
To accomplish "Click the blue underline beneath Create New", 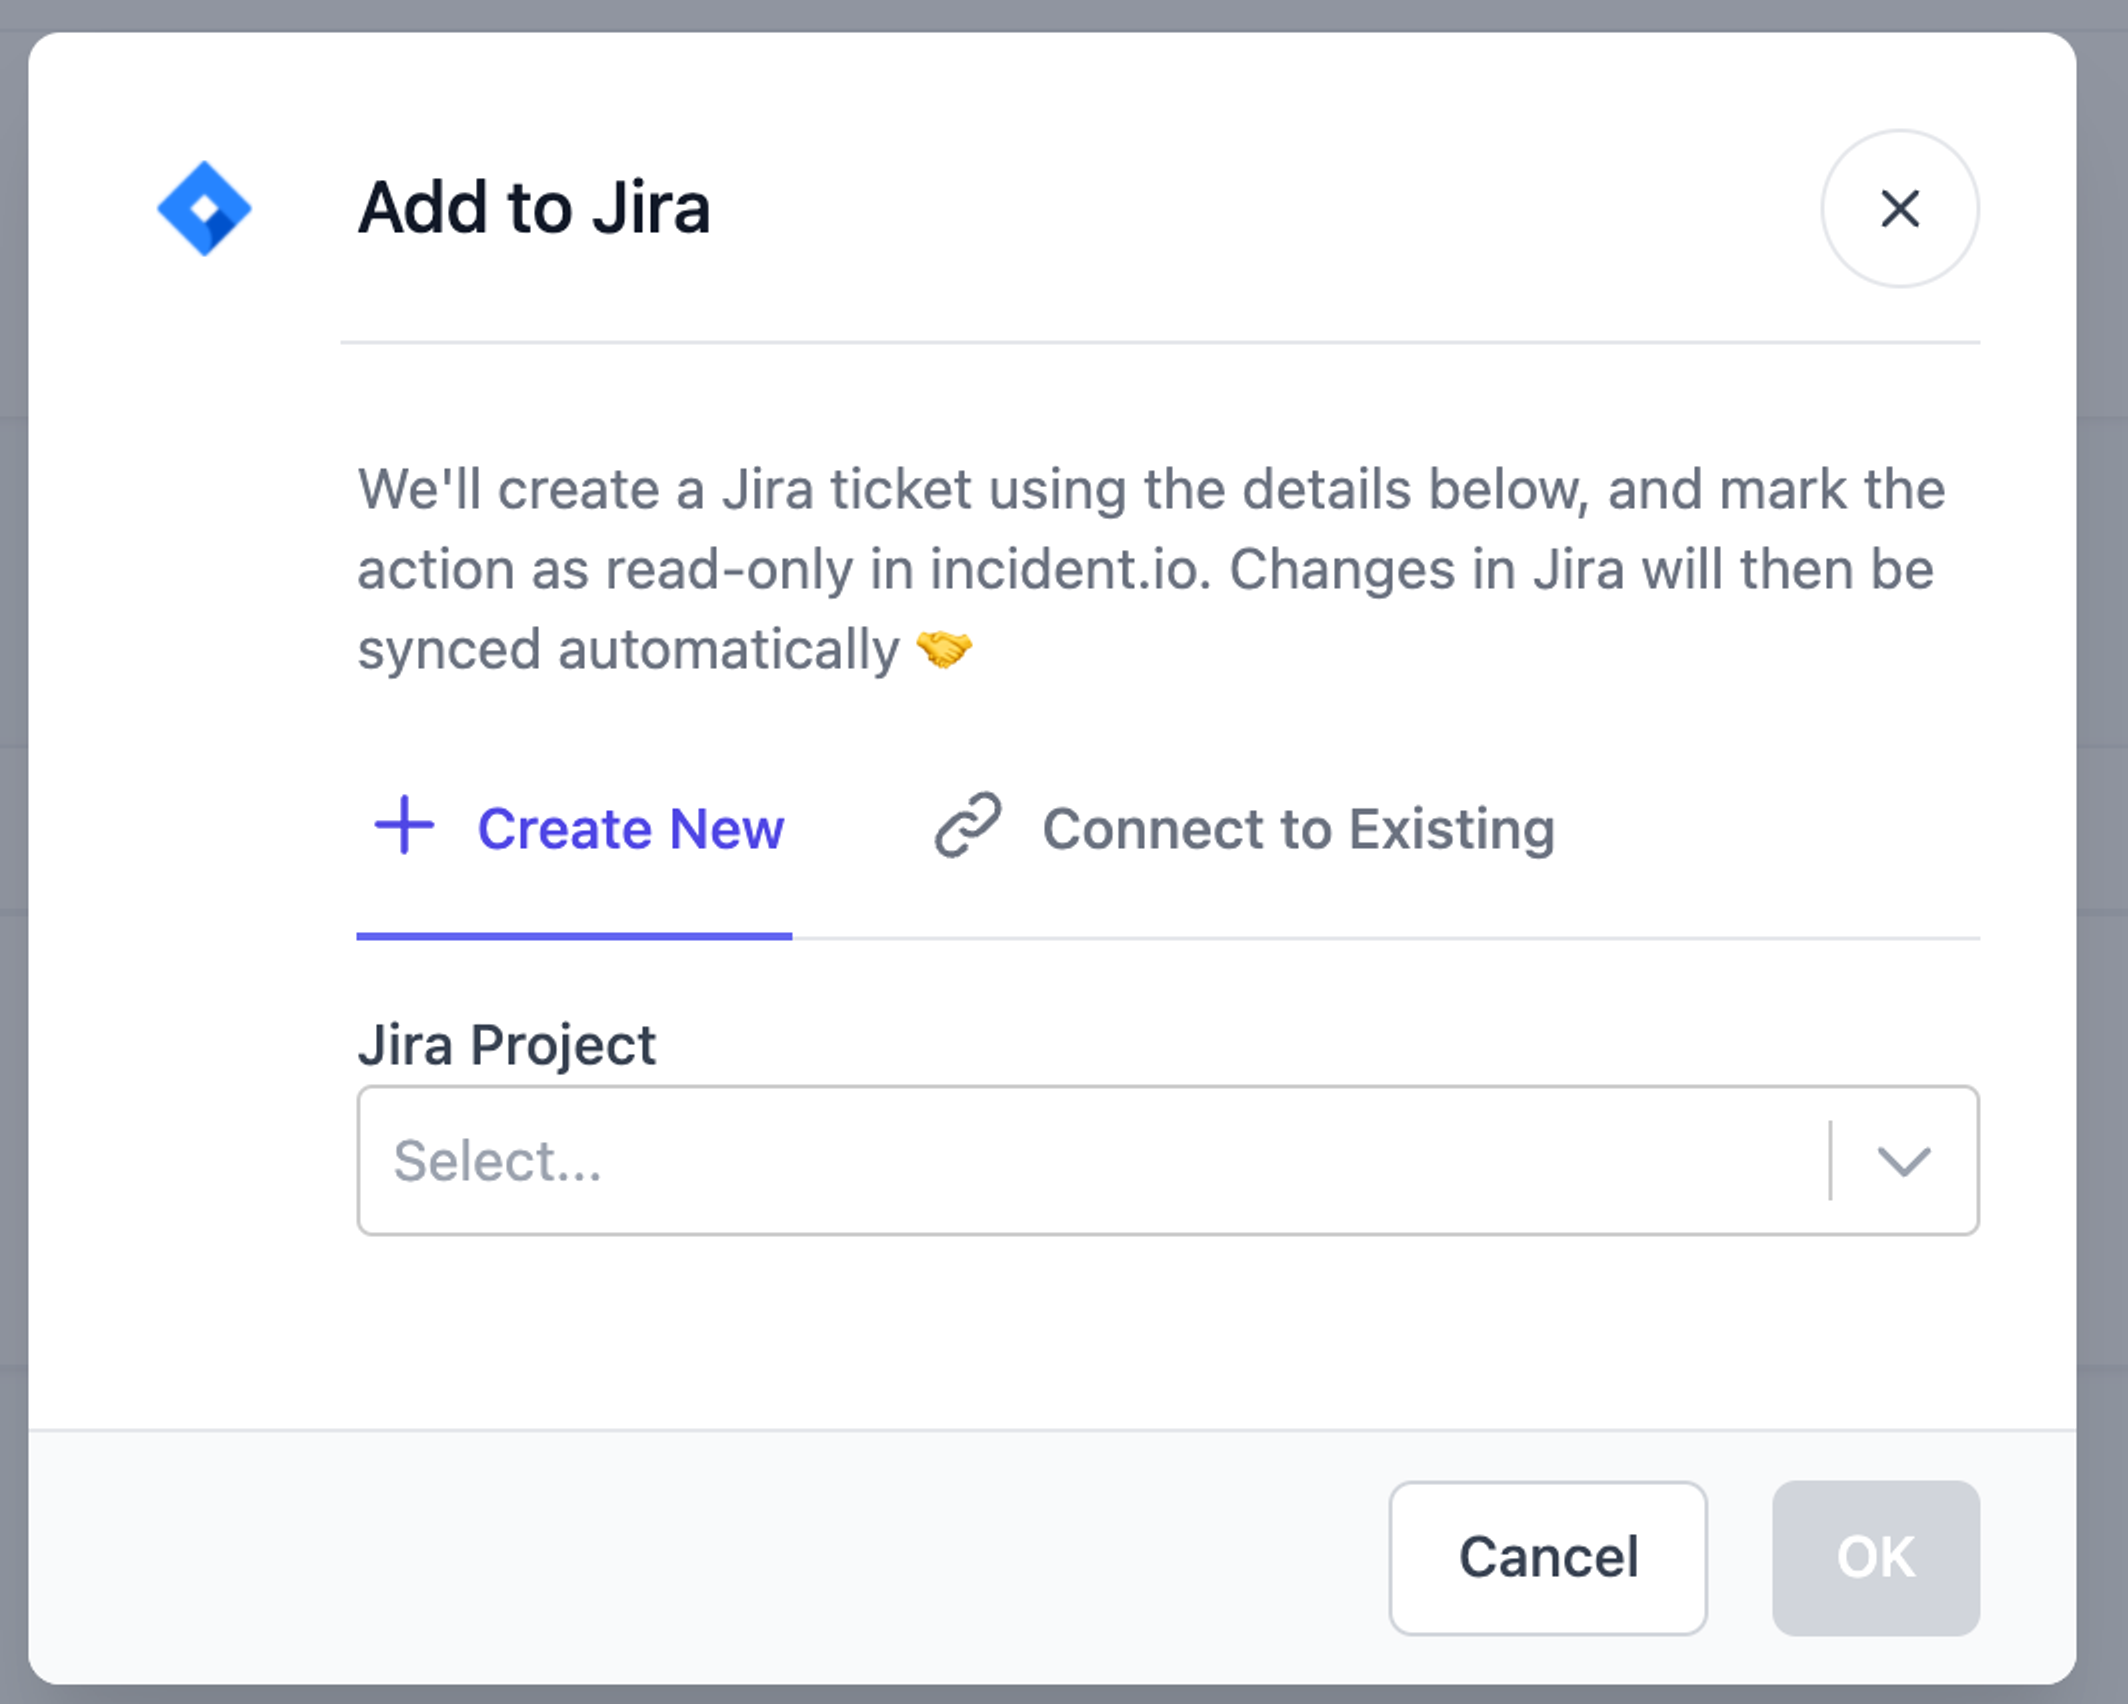I will [x=574, y=936].
